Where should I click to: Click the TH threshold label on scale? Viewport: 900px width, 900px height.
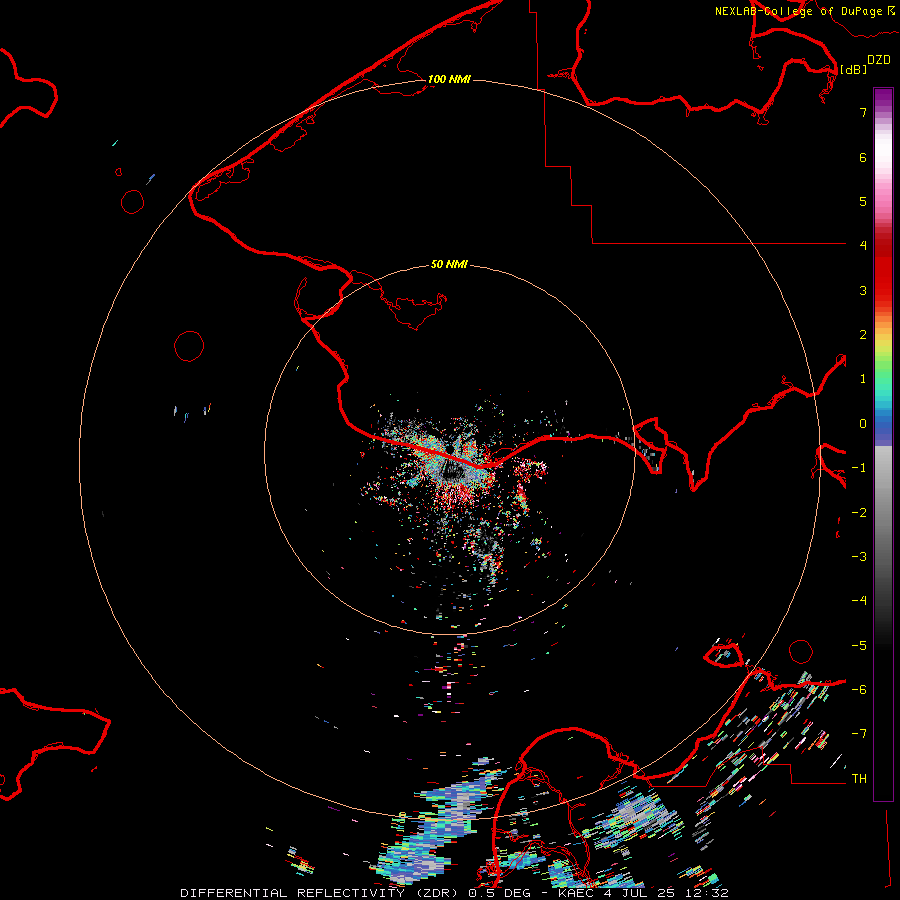859,779
